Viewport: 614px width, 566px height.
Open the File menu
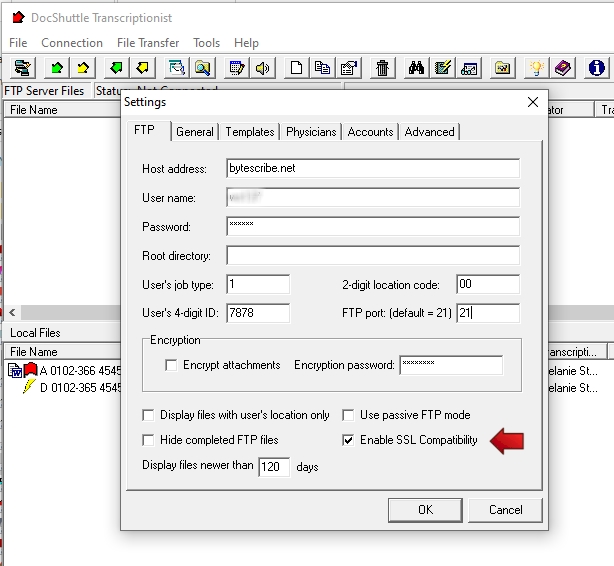18,43
